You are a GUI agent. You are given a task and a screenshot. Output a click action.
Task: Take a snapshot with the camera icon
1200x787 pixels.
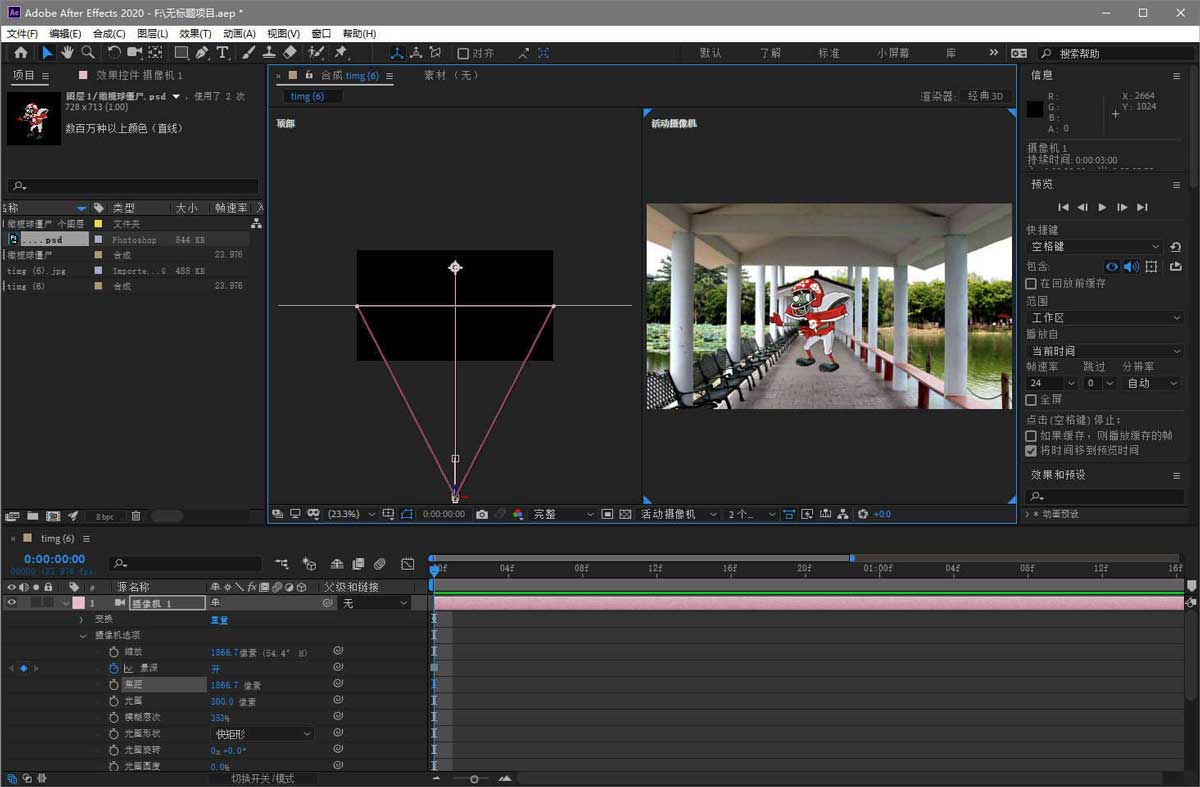click(482, 514)
